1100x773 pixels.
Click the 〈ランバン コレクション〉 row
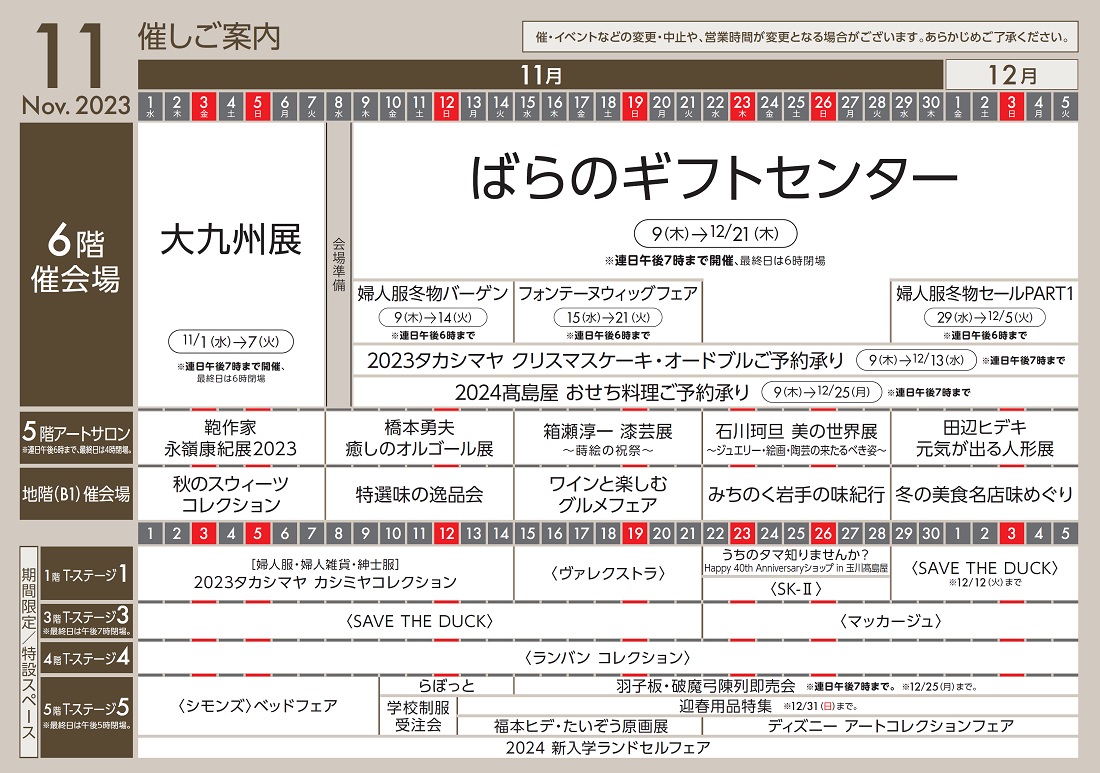click(x=608, y=657)
